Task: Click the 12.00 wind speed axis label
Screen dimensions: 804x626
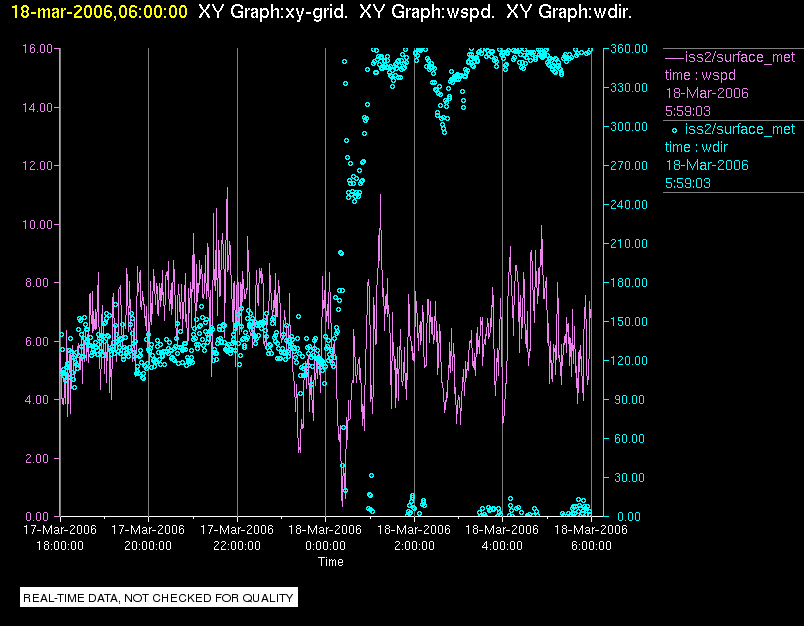Action: tap(37, 166)
